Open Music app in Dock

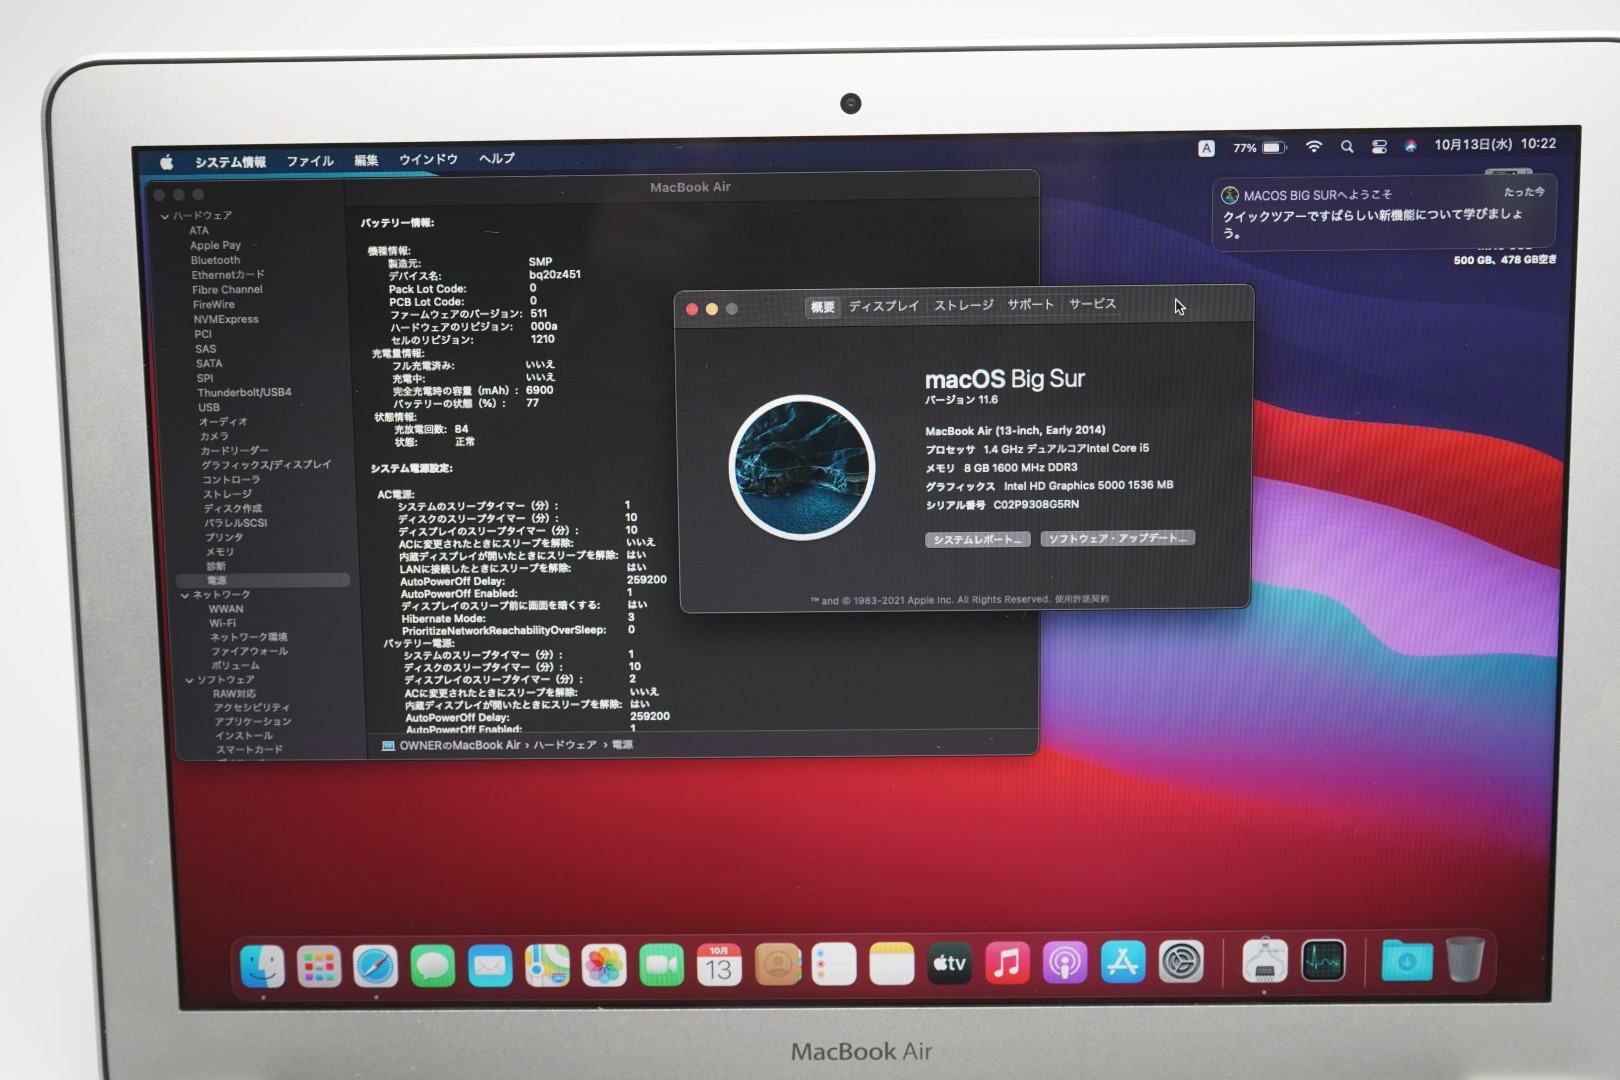(x=1007, y=963)
